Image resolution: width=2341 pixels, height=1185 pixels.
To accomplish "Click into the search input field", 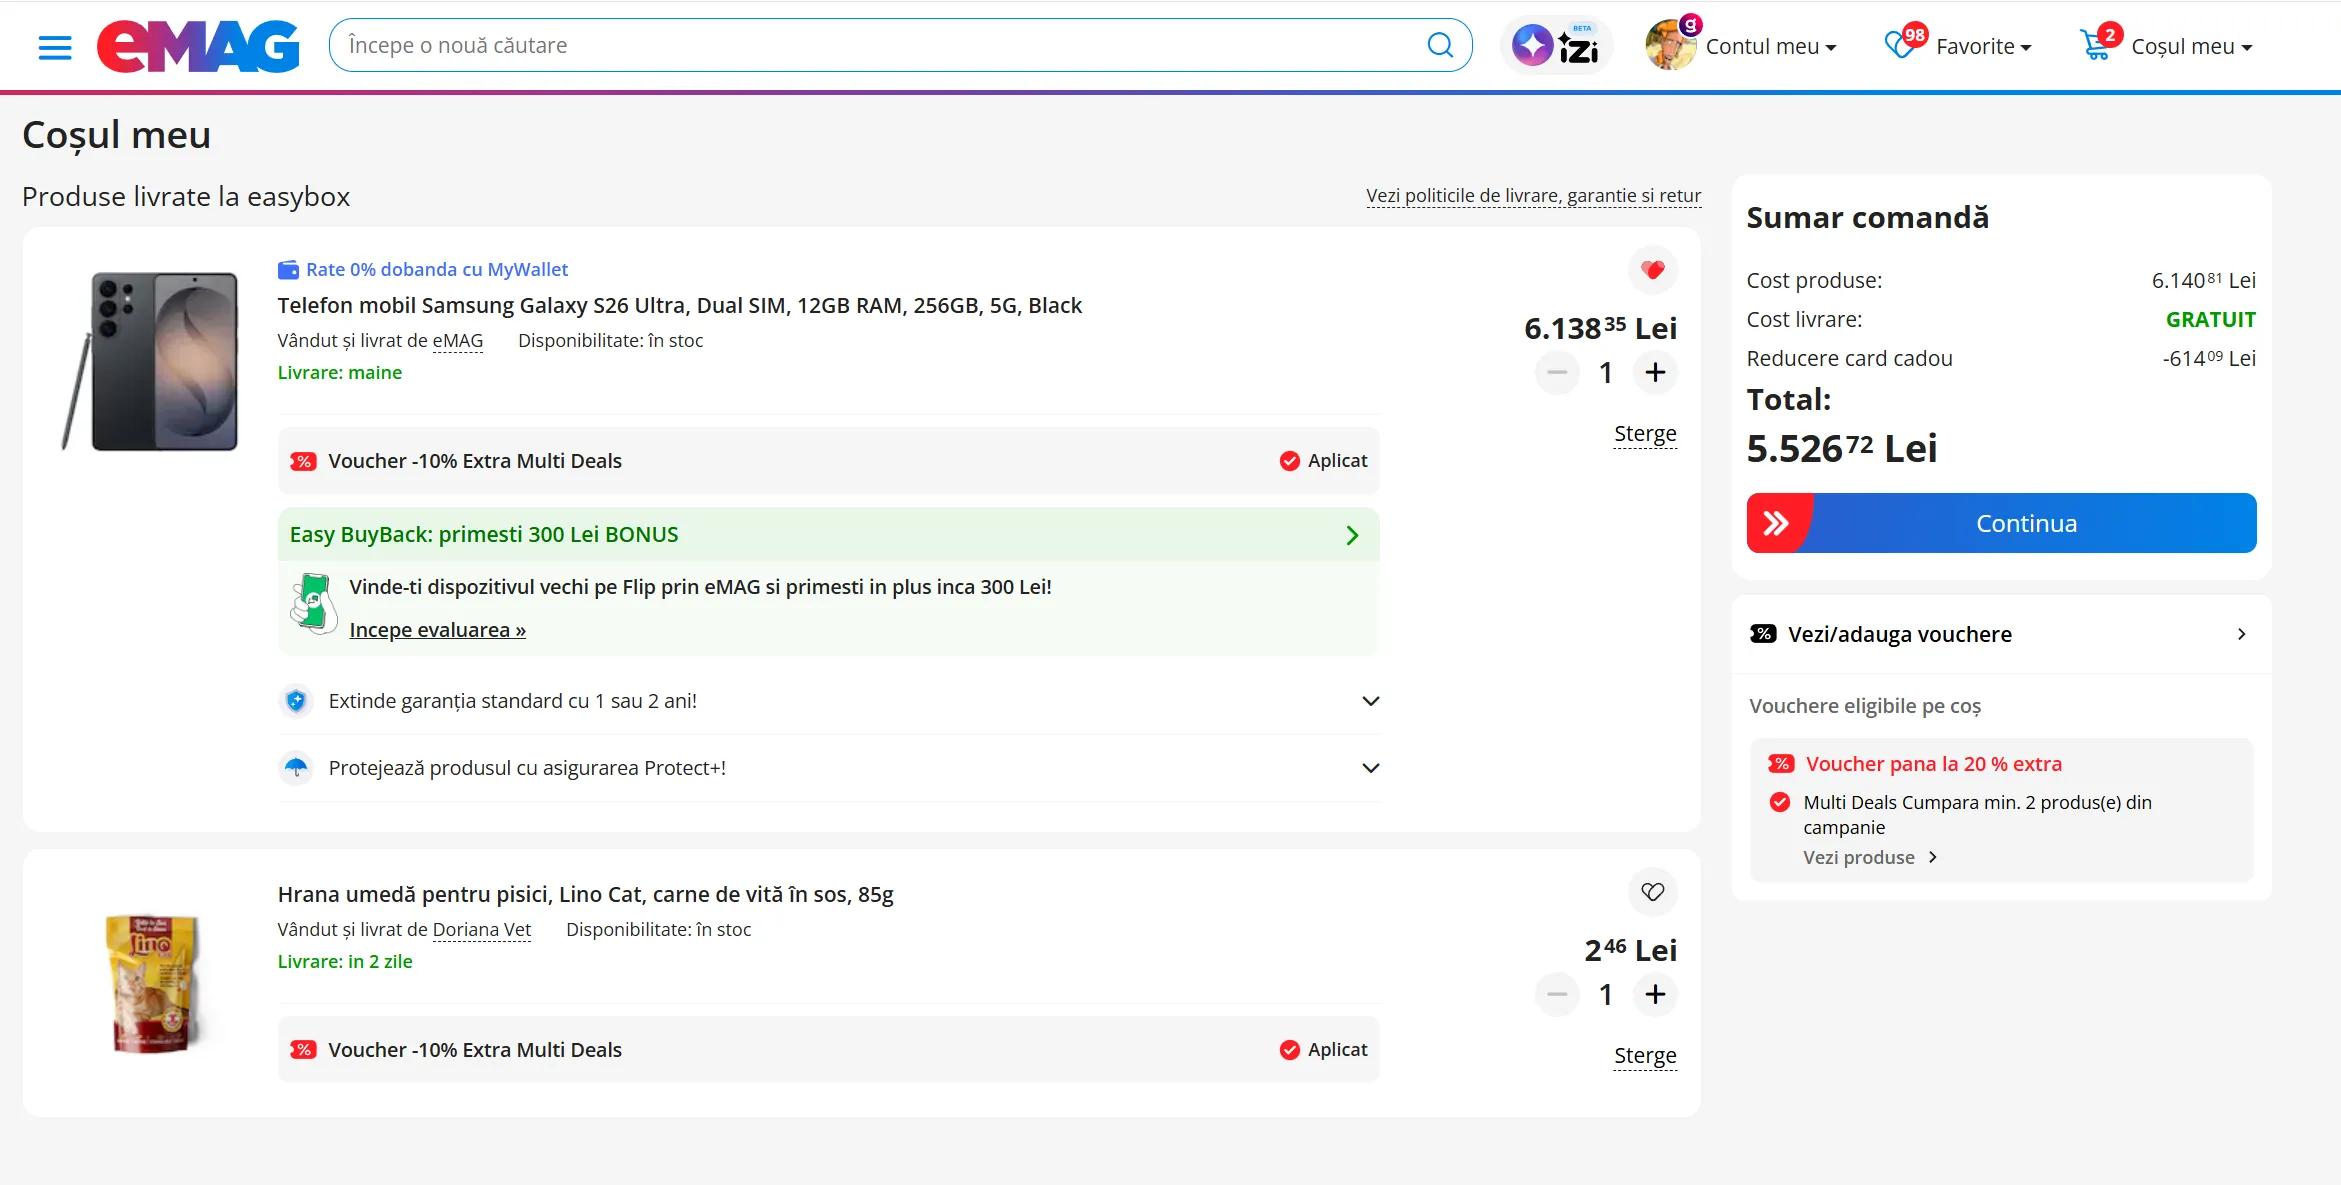I will click(x=880, y=45).
